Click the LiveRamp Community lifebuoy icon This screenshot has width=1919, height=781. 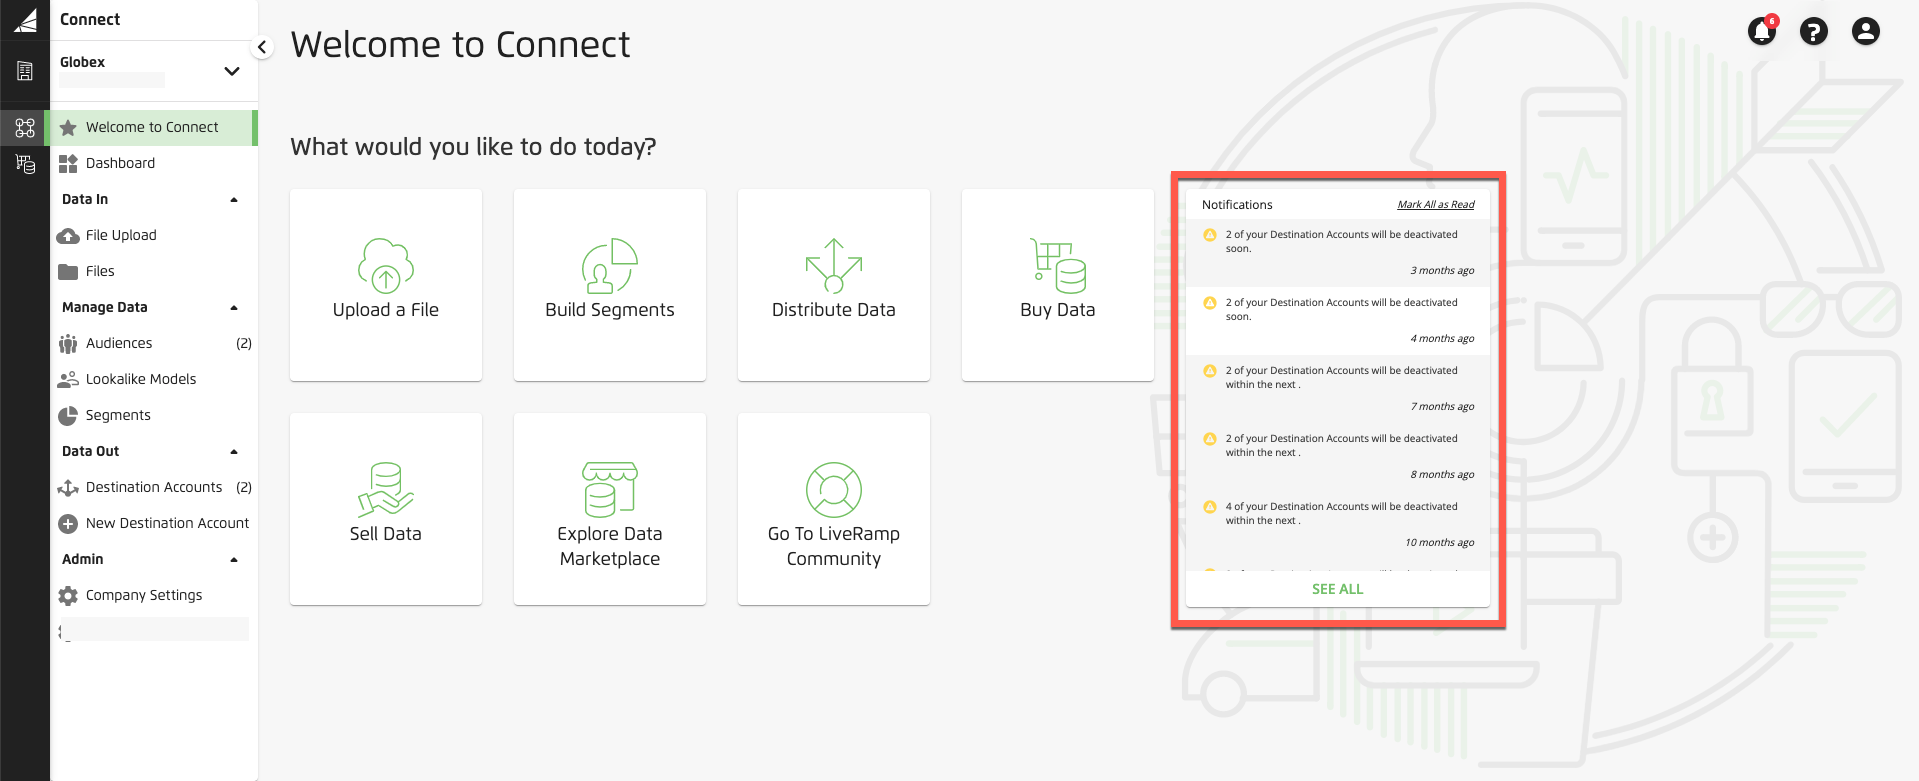pos(834,489)
